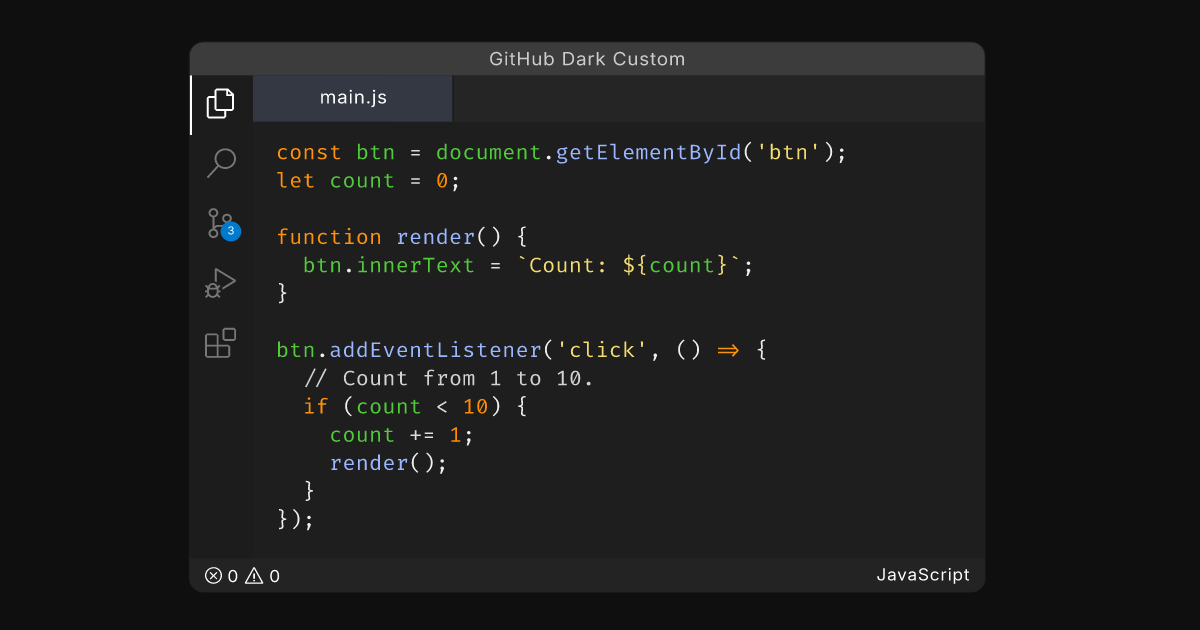Click the errors count icon in status bar
The height and width of the screenshot is (630, 1200).
tap(213, 575)
